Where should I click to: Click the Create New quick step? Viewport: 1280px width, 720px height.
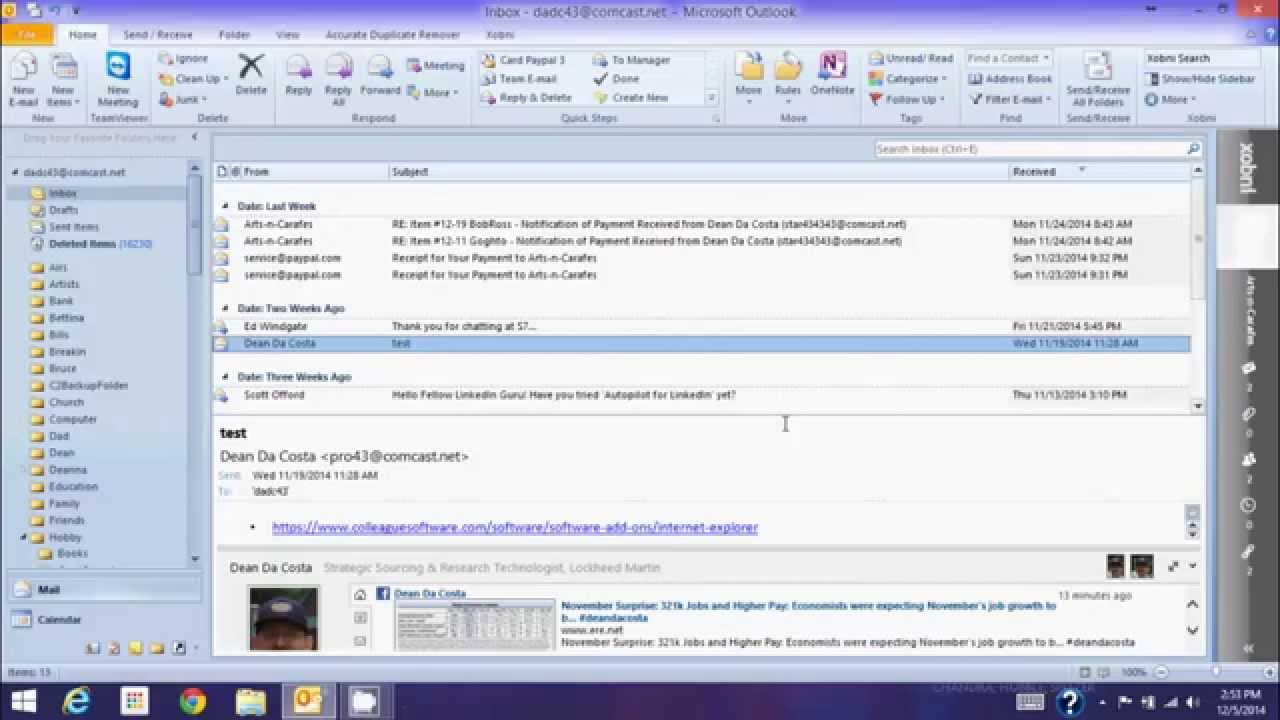tap(632, 98)
